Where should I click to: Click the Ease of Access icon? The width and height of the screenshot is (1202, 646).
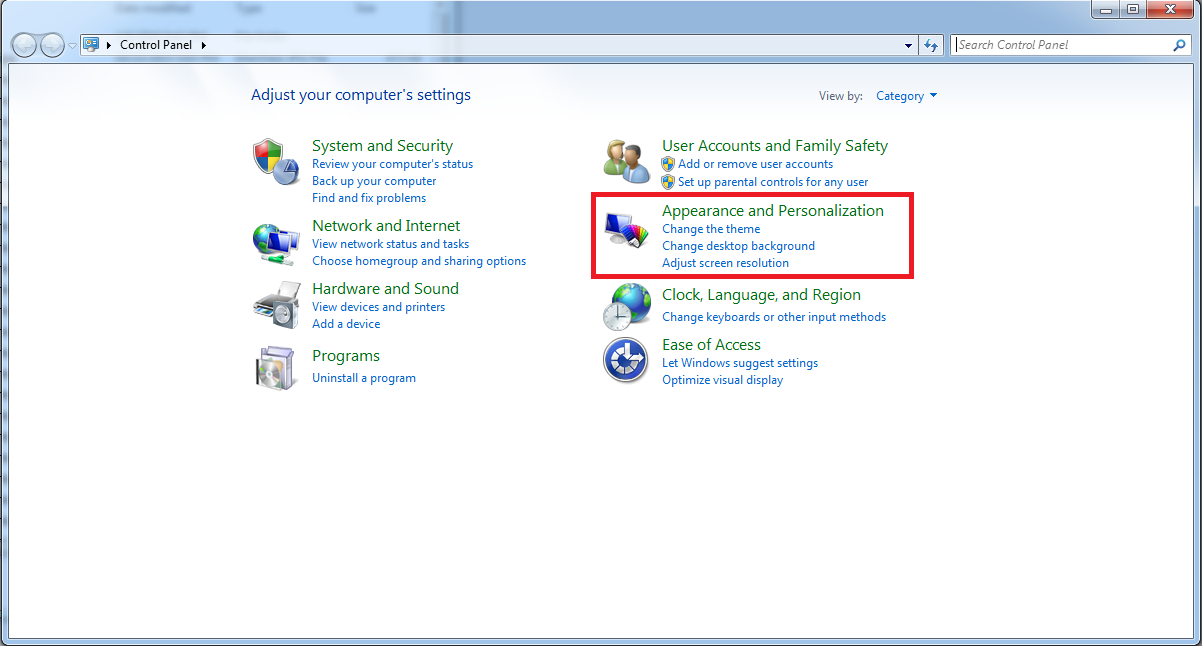627,361
